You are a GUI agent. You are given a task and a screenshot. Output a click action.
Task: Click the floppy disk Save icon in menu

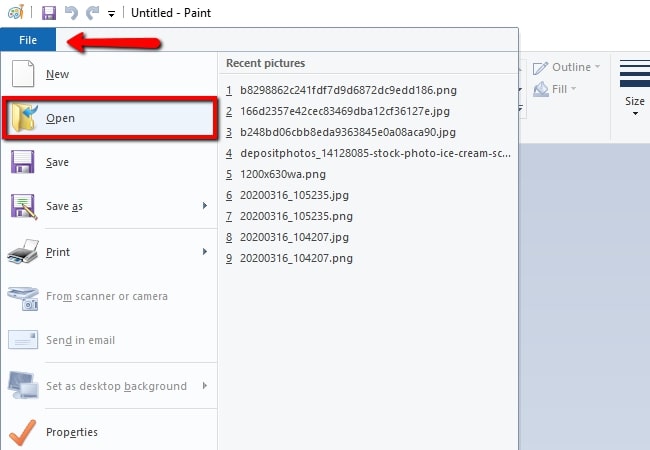22,162
